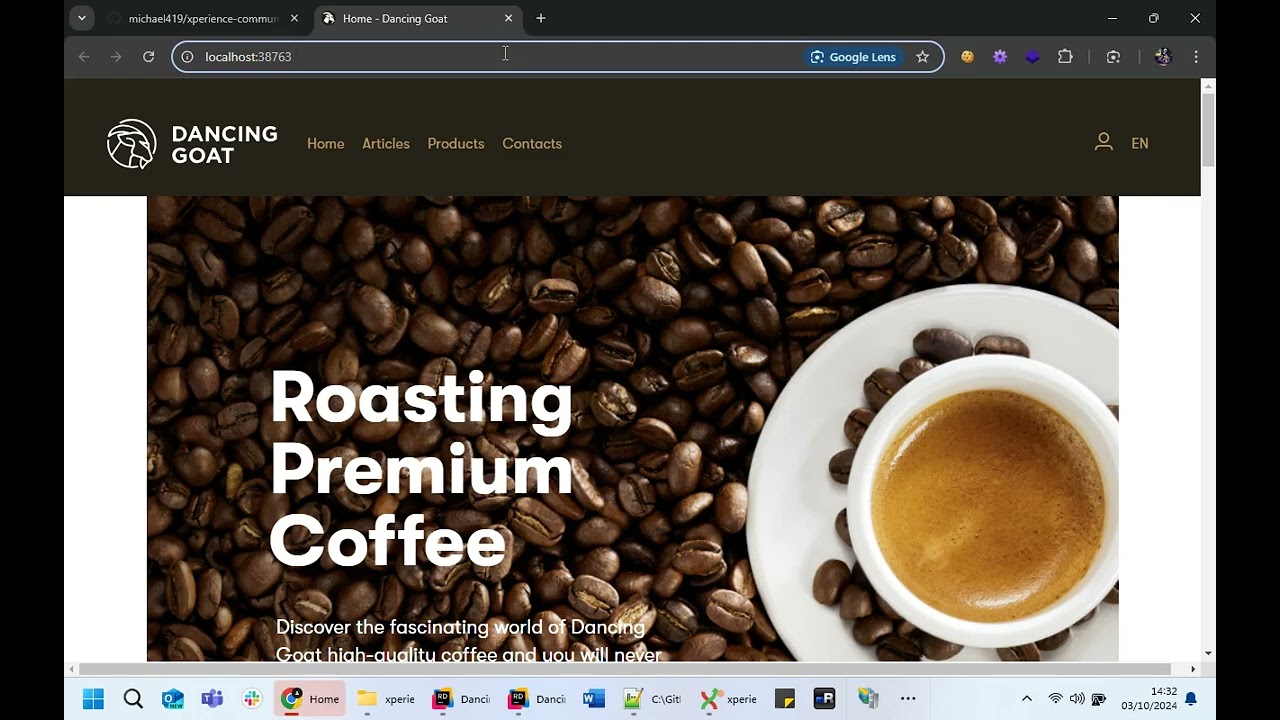Open the green-and-red X xperie taskbar window
The image size is (1280, 720).
(728, 699)
